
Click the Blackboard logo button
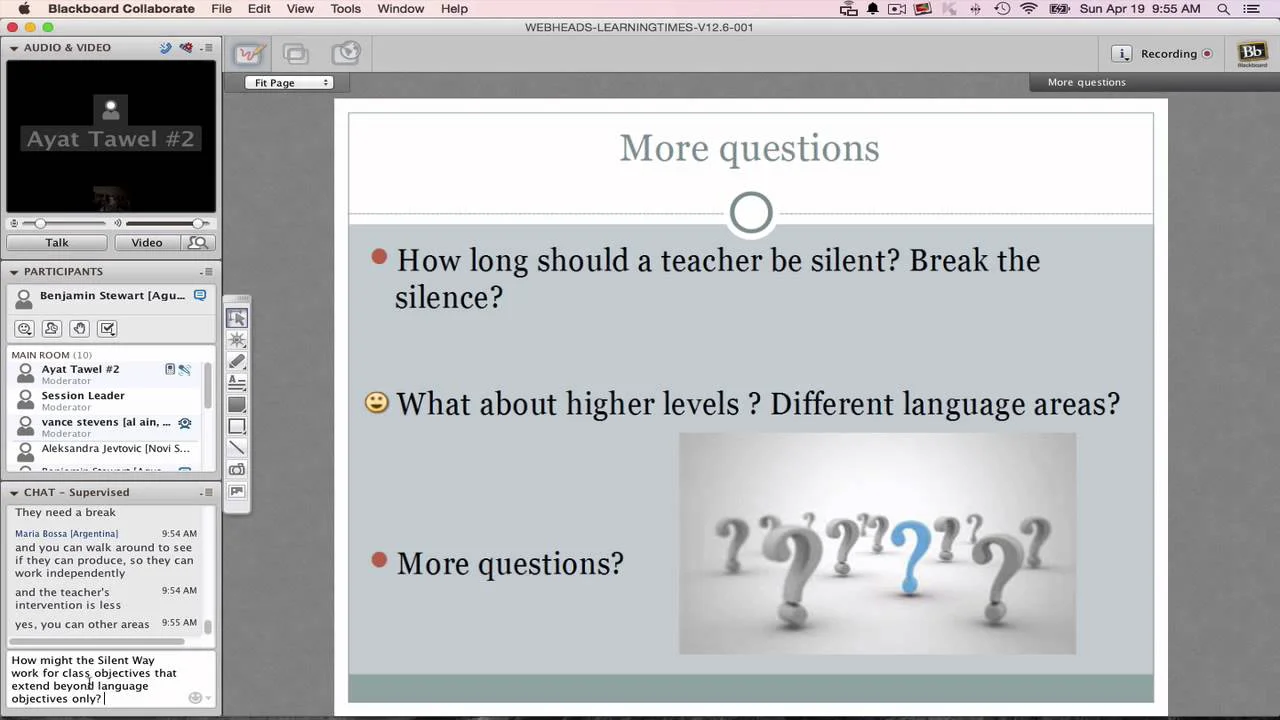click(x=1252, y=54)
